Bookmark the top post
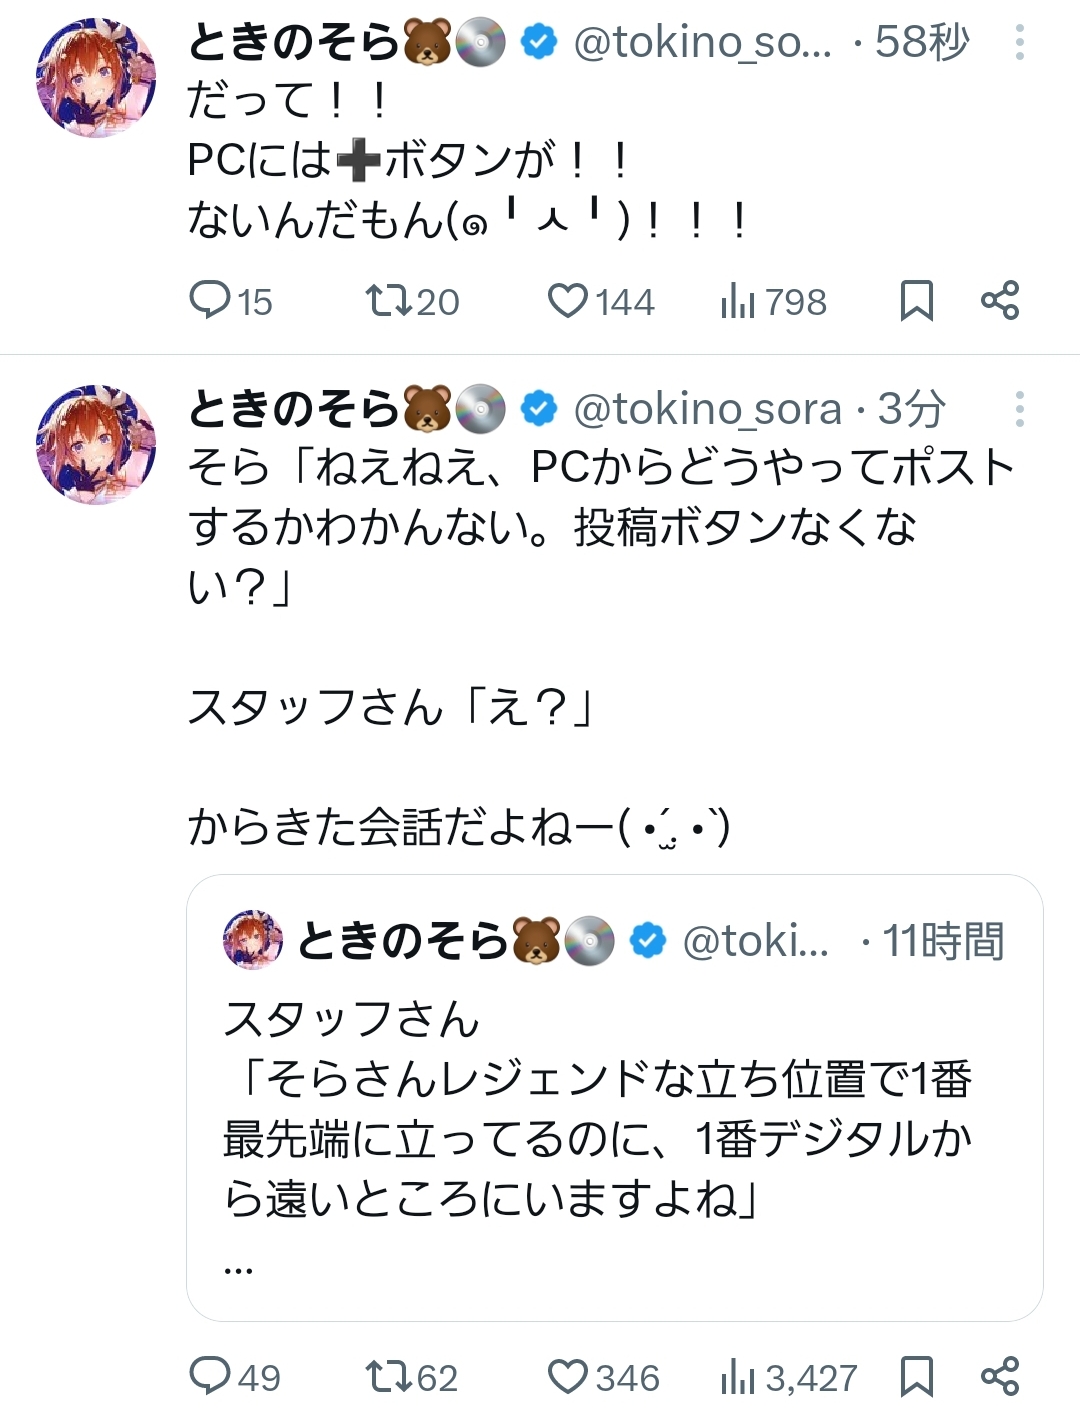This screenshot has width=1080, height=1410. click(916, 300)
